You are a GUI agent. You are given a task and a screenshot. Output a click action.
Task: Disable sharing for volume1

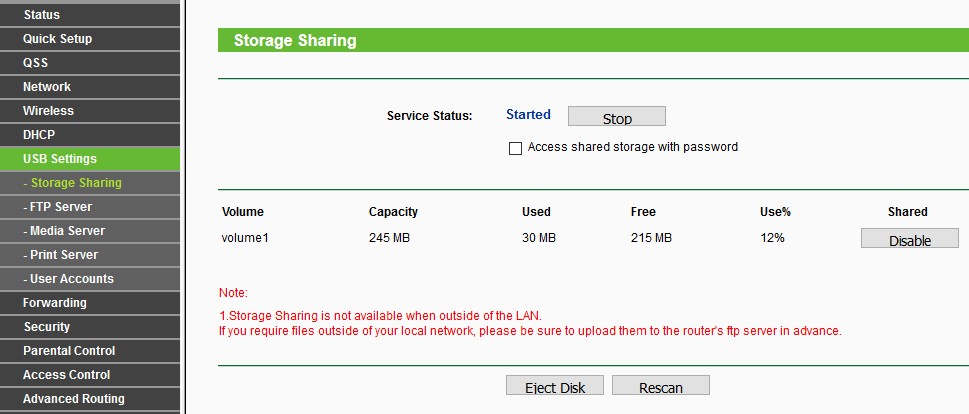[x=909, y=239]
